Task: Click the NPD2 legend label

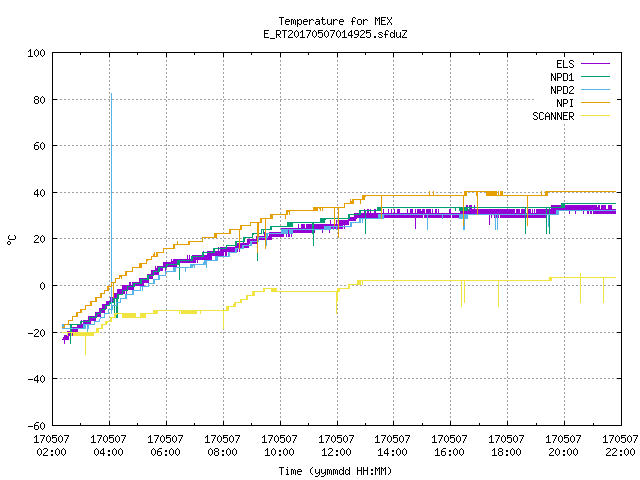Action: pyautogui.click(x=562, y=90)
